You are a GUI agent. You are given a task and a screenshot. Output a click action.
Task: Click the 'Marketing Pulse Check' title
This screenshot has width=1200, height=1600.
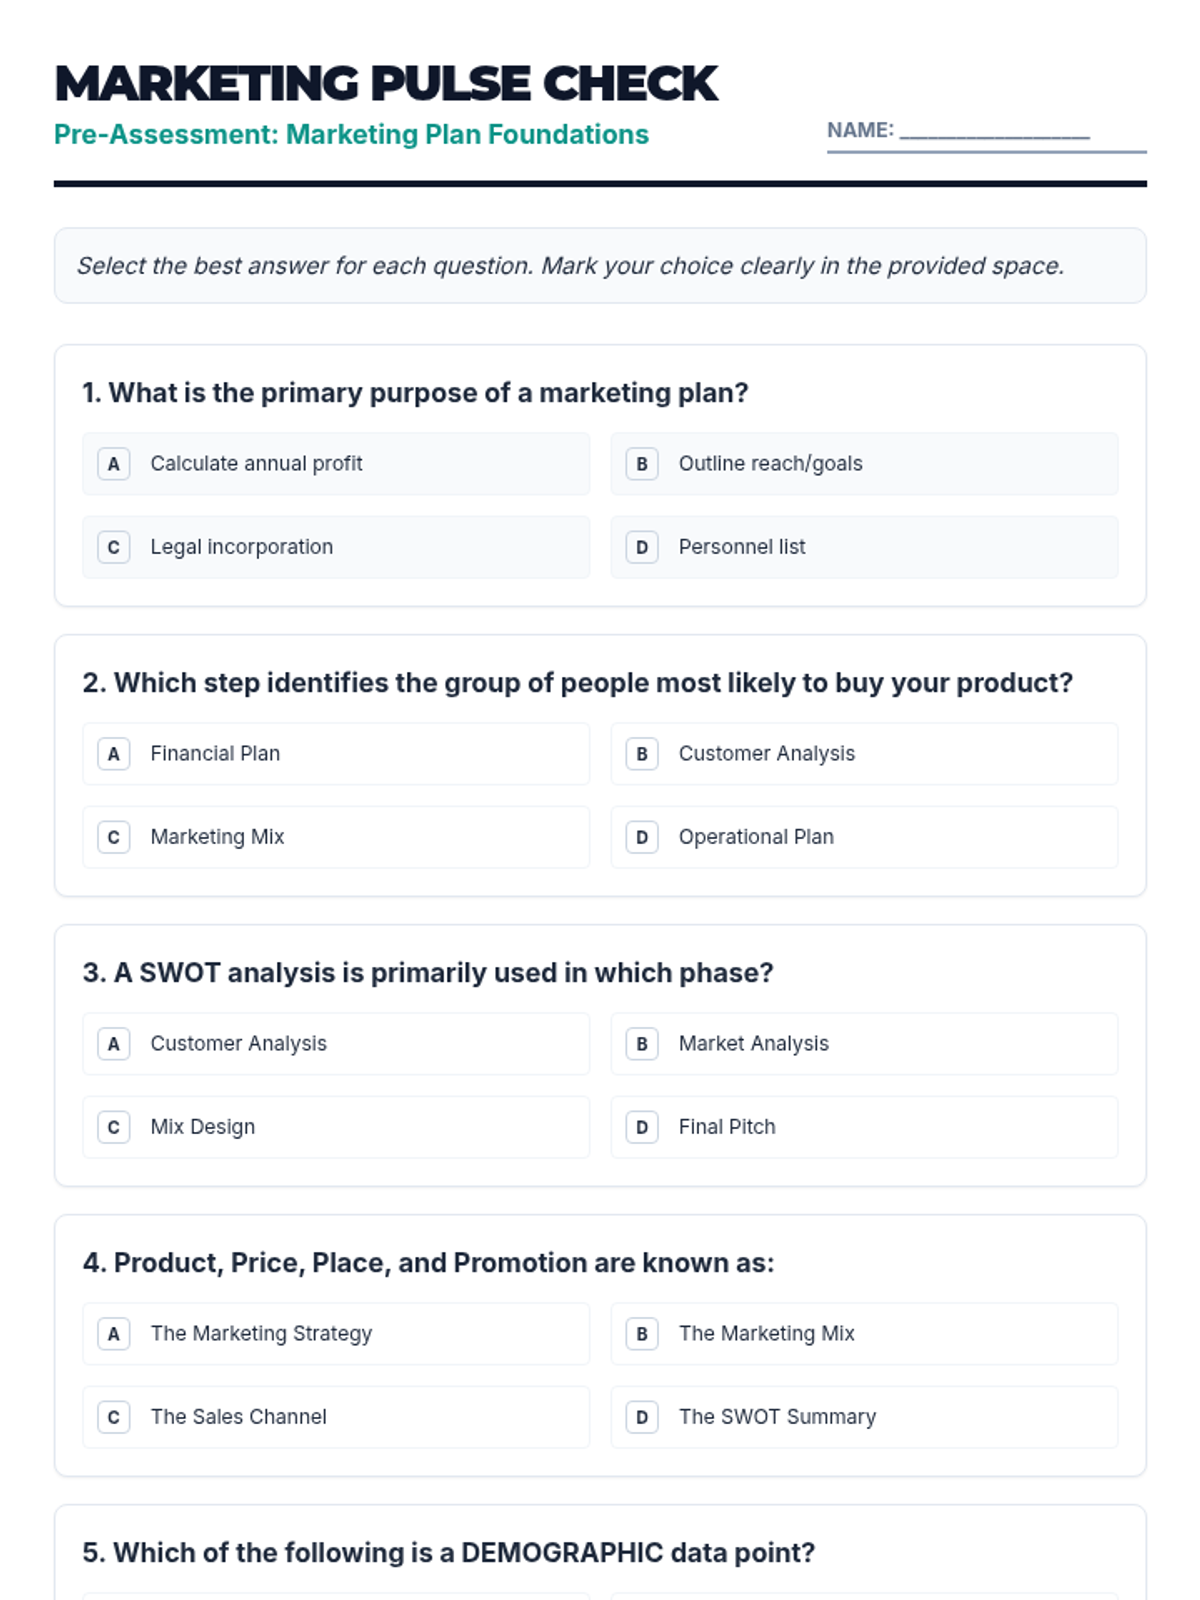[386, 83]
